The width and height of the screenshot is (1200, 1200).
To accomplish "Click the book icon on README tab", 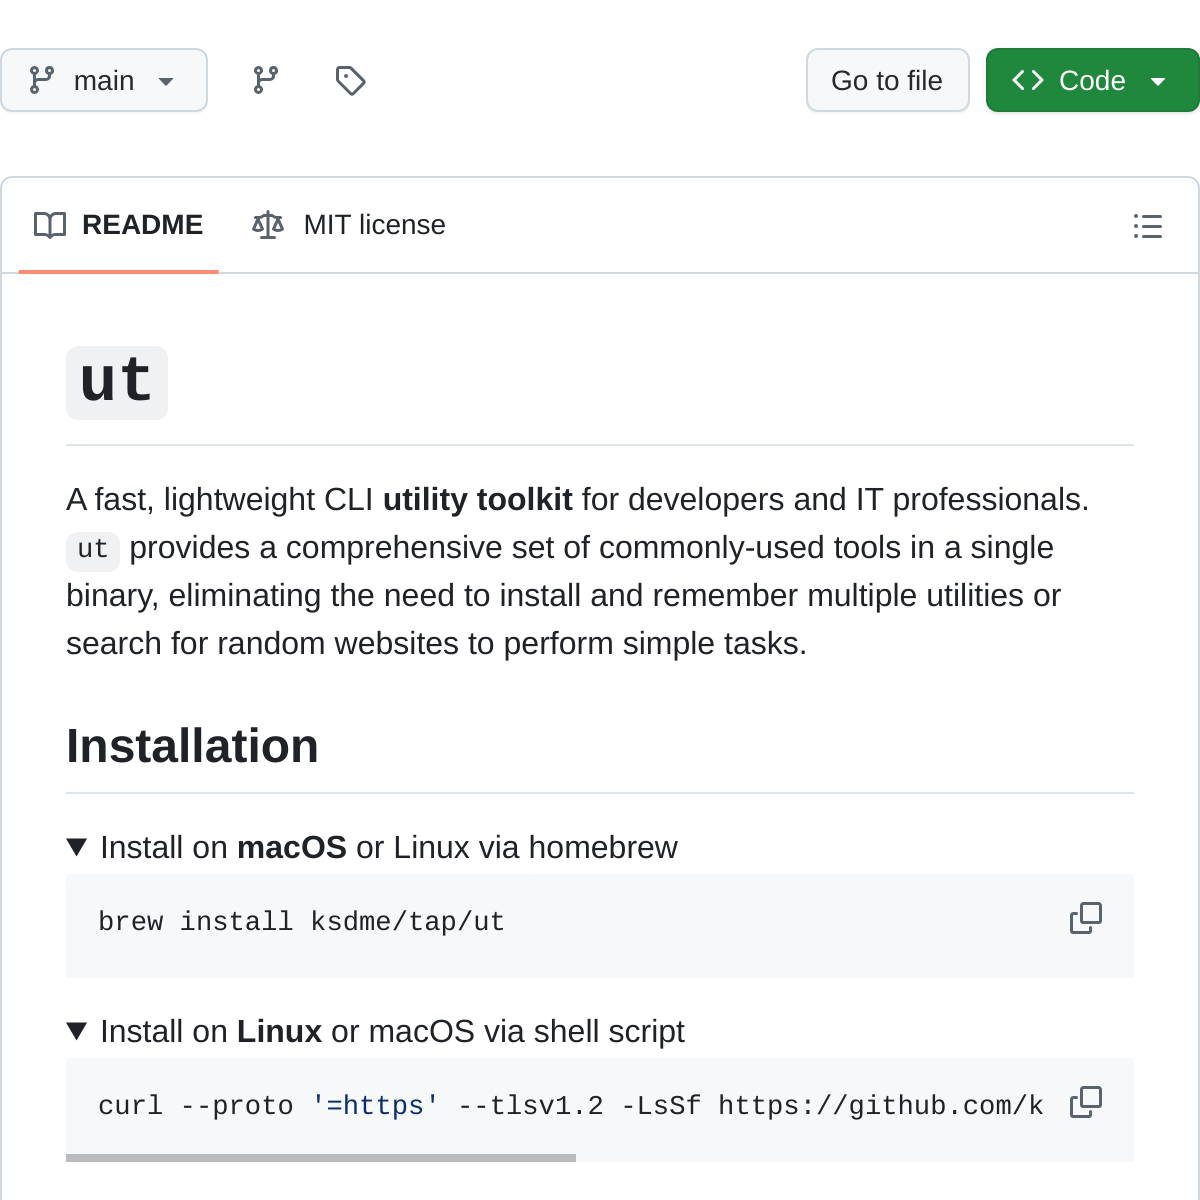I will point(50,225).
